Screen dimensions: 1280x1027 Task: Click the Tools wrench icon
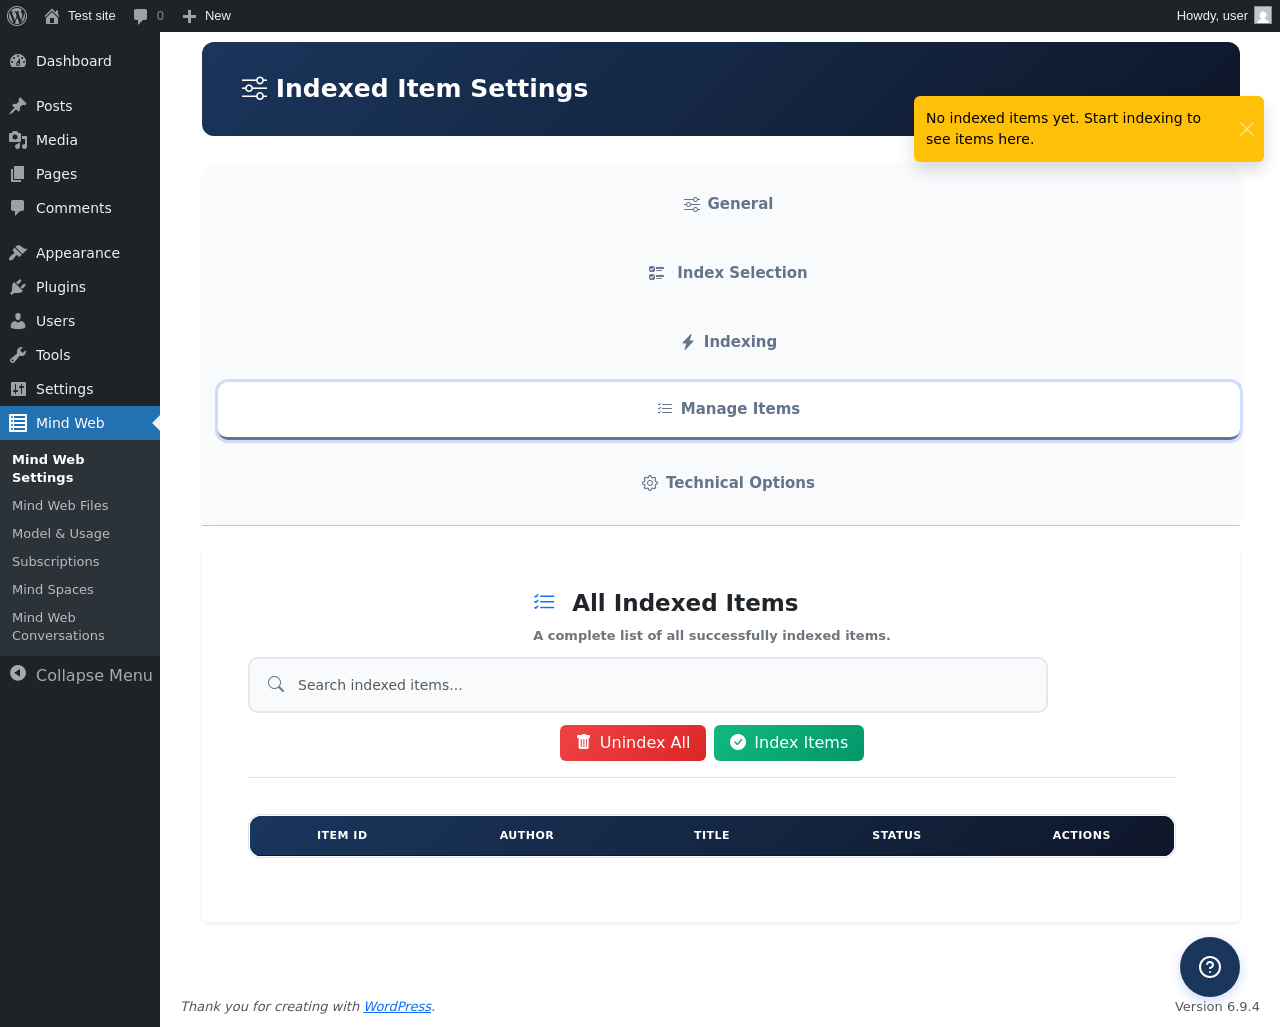click(x=18, y=355)
